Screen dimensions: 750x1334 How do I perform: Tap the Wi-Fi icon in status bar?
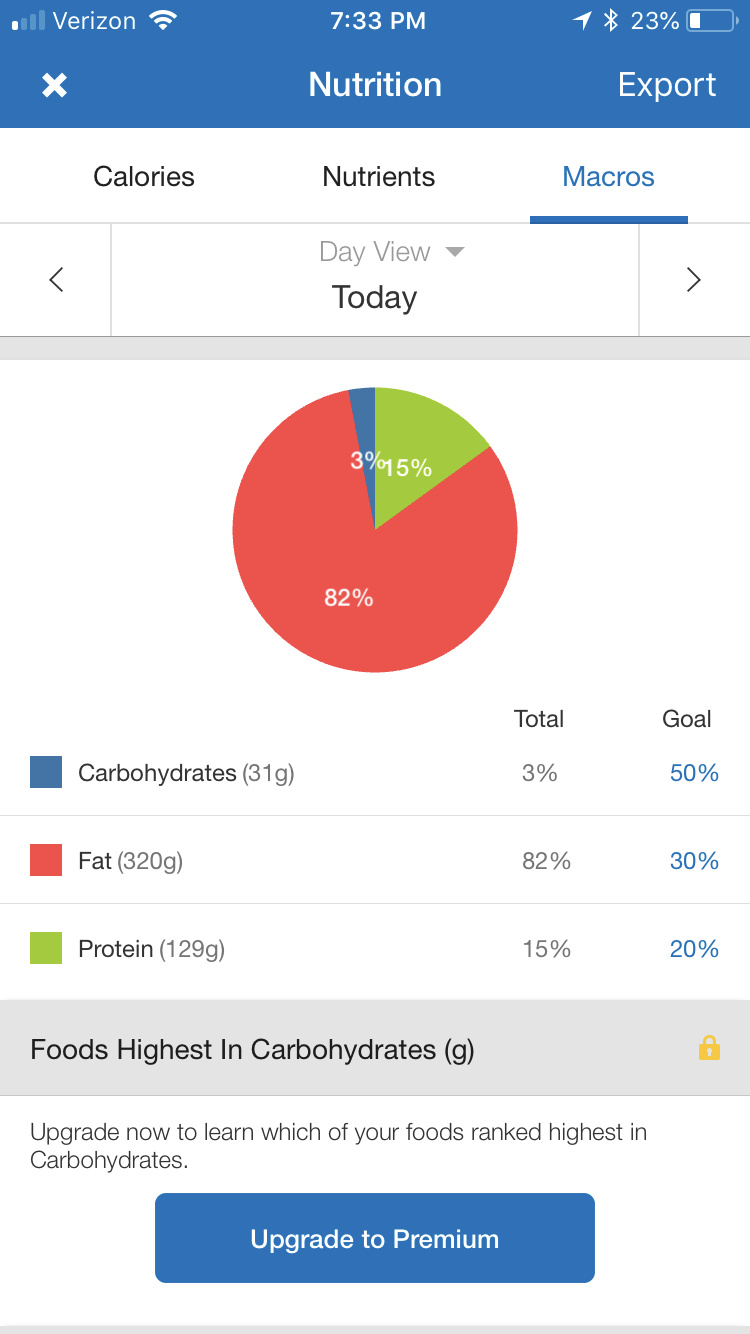160,21
